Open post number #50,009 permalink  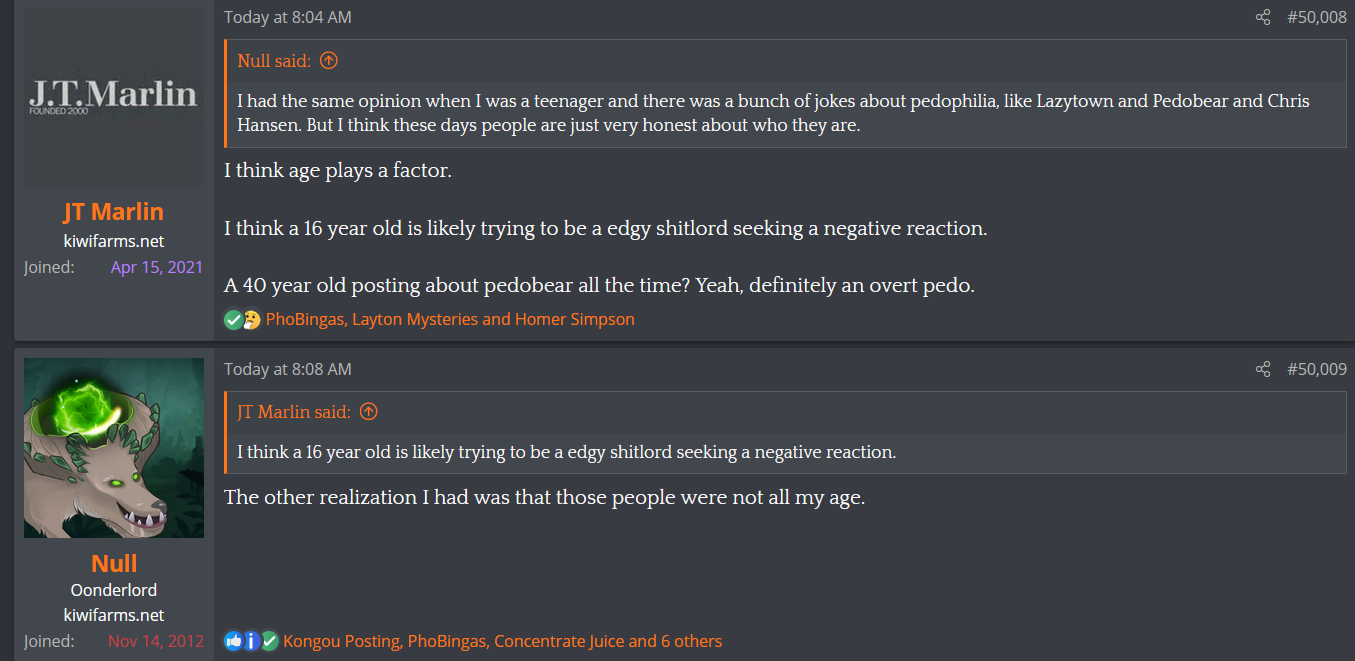pos(1316,369)
